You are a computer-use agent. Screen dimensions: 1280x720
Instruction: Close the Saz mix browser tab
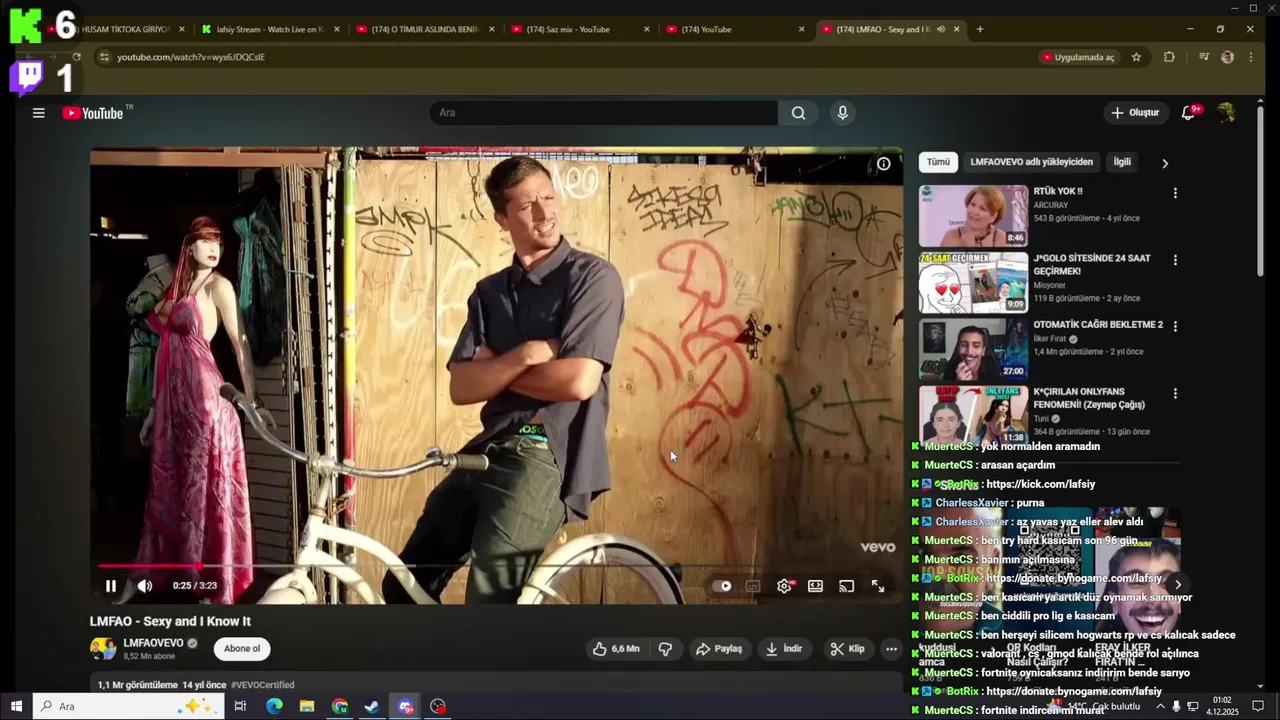(646, 29)
